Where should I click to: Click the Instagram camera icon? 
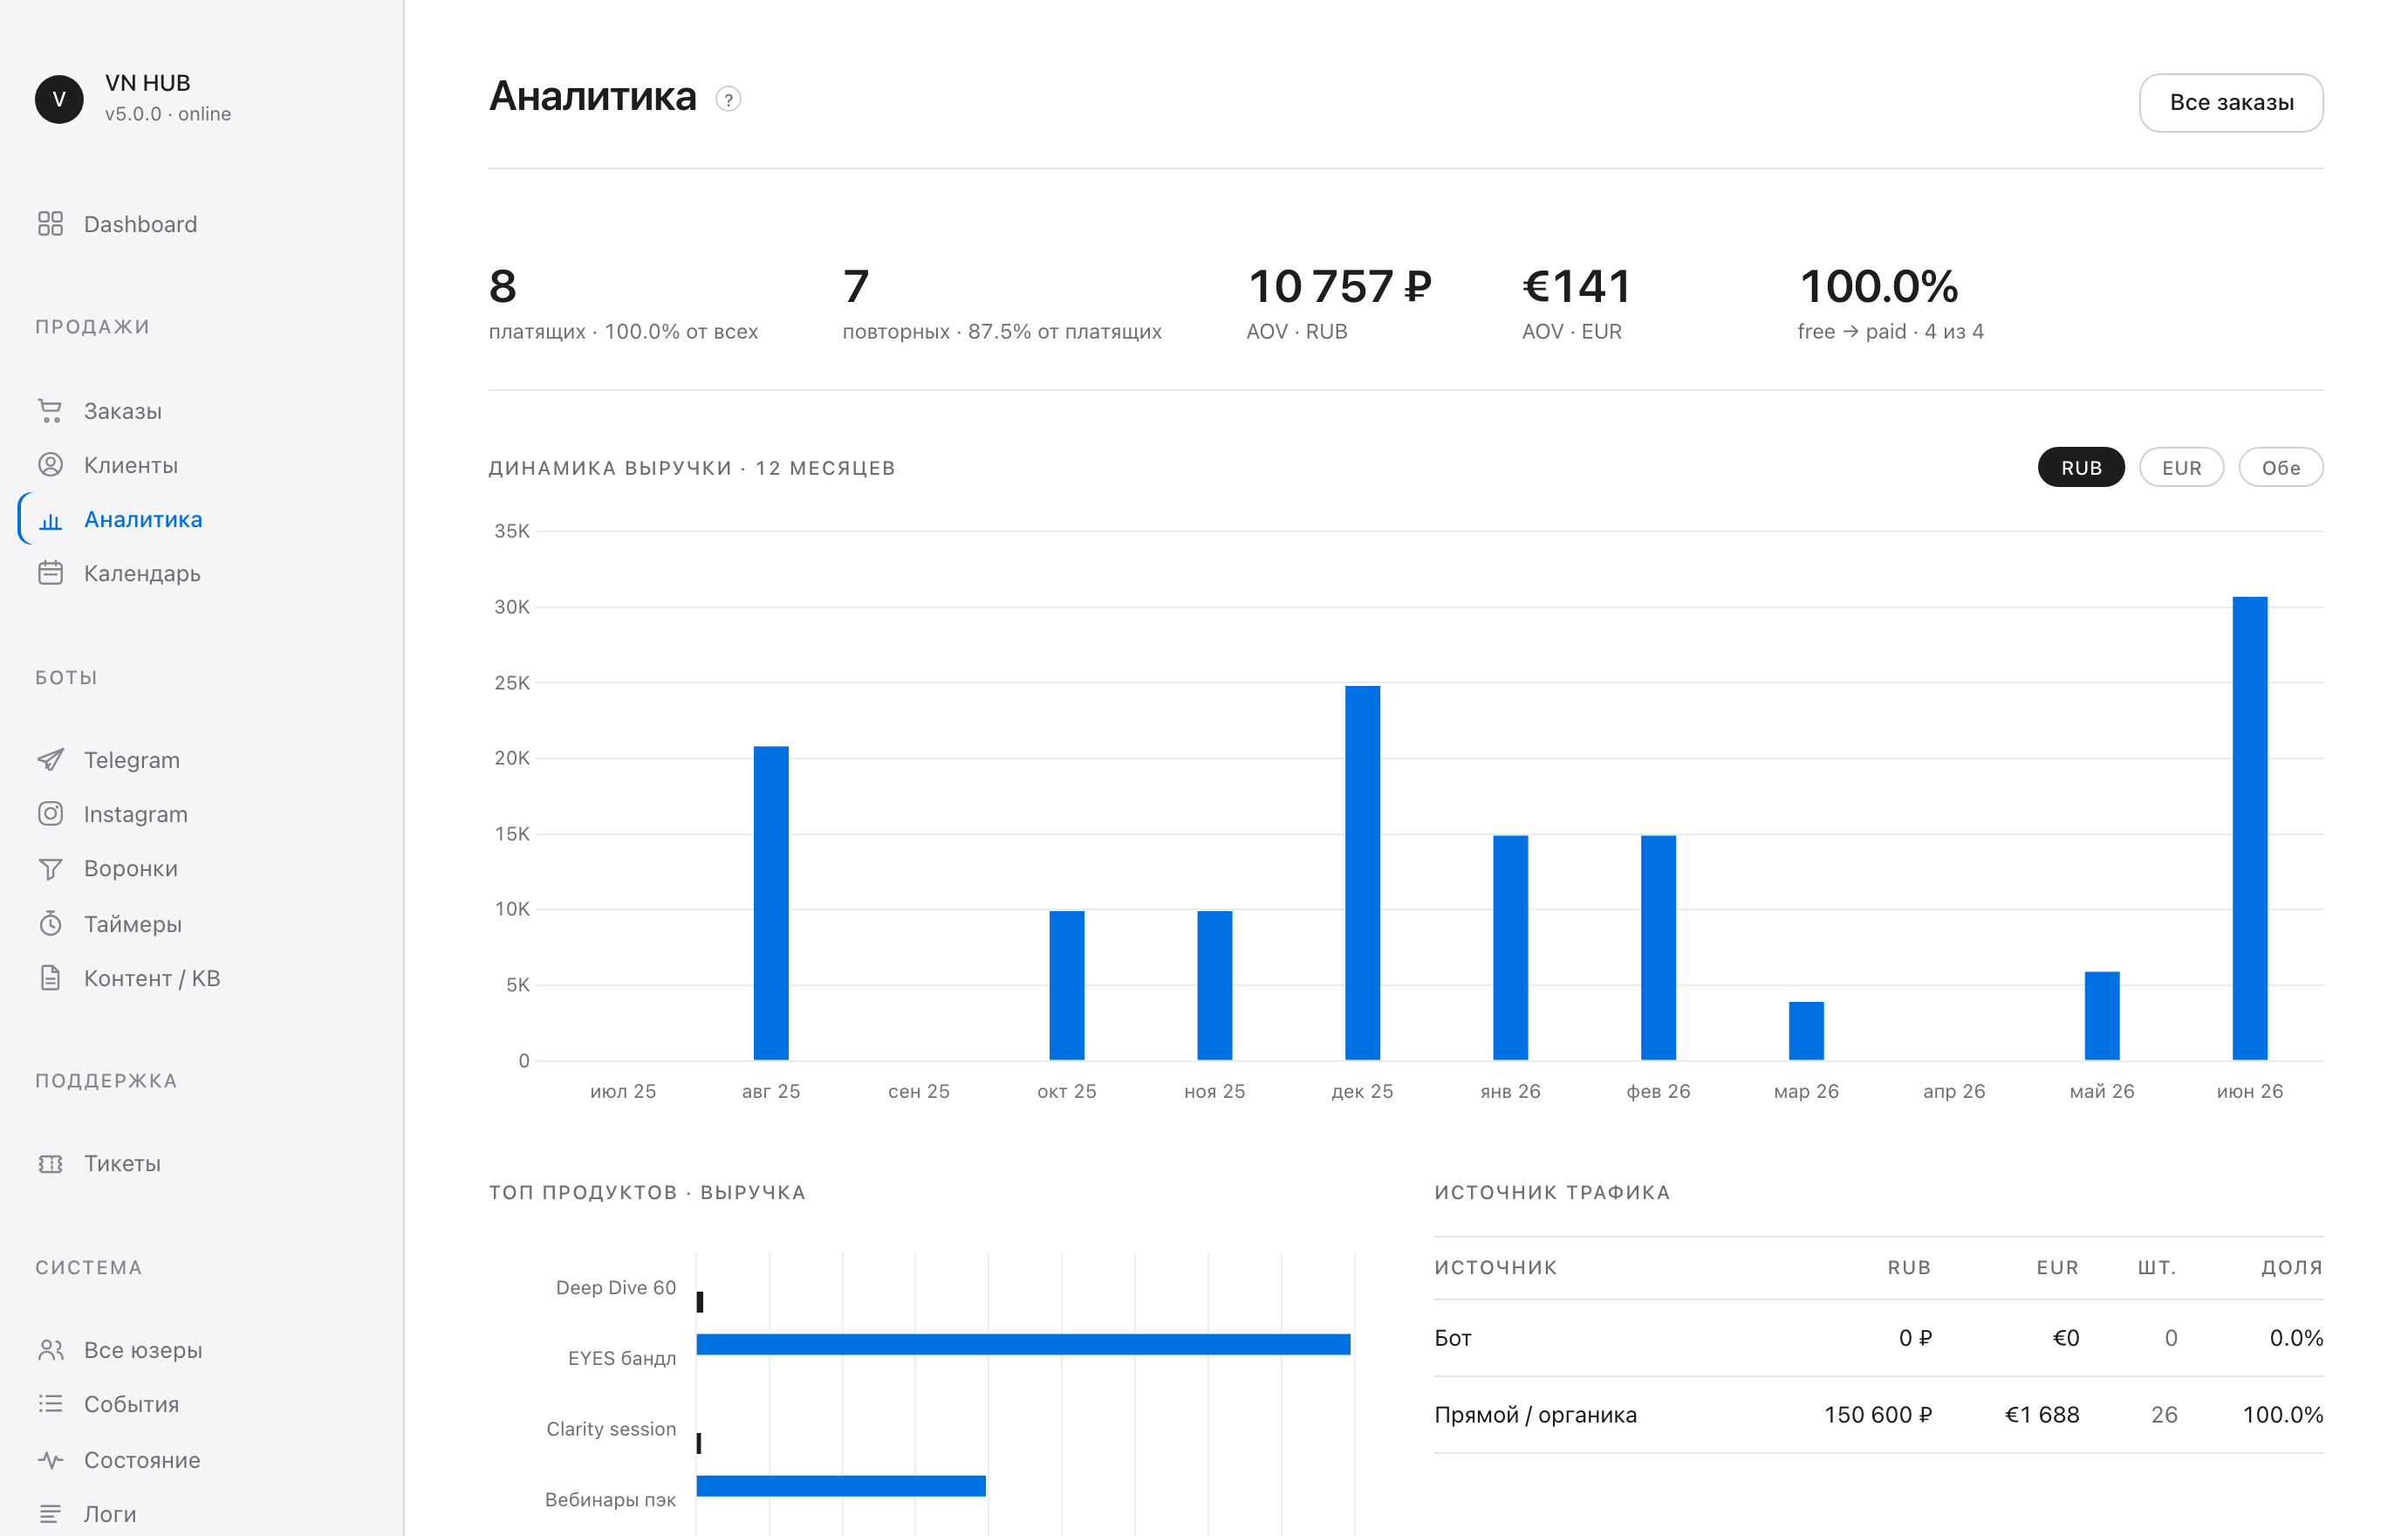50,814
